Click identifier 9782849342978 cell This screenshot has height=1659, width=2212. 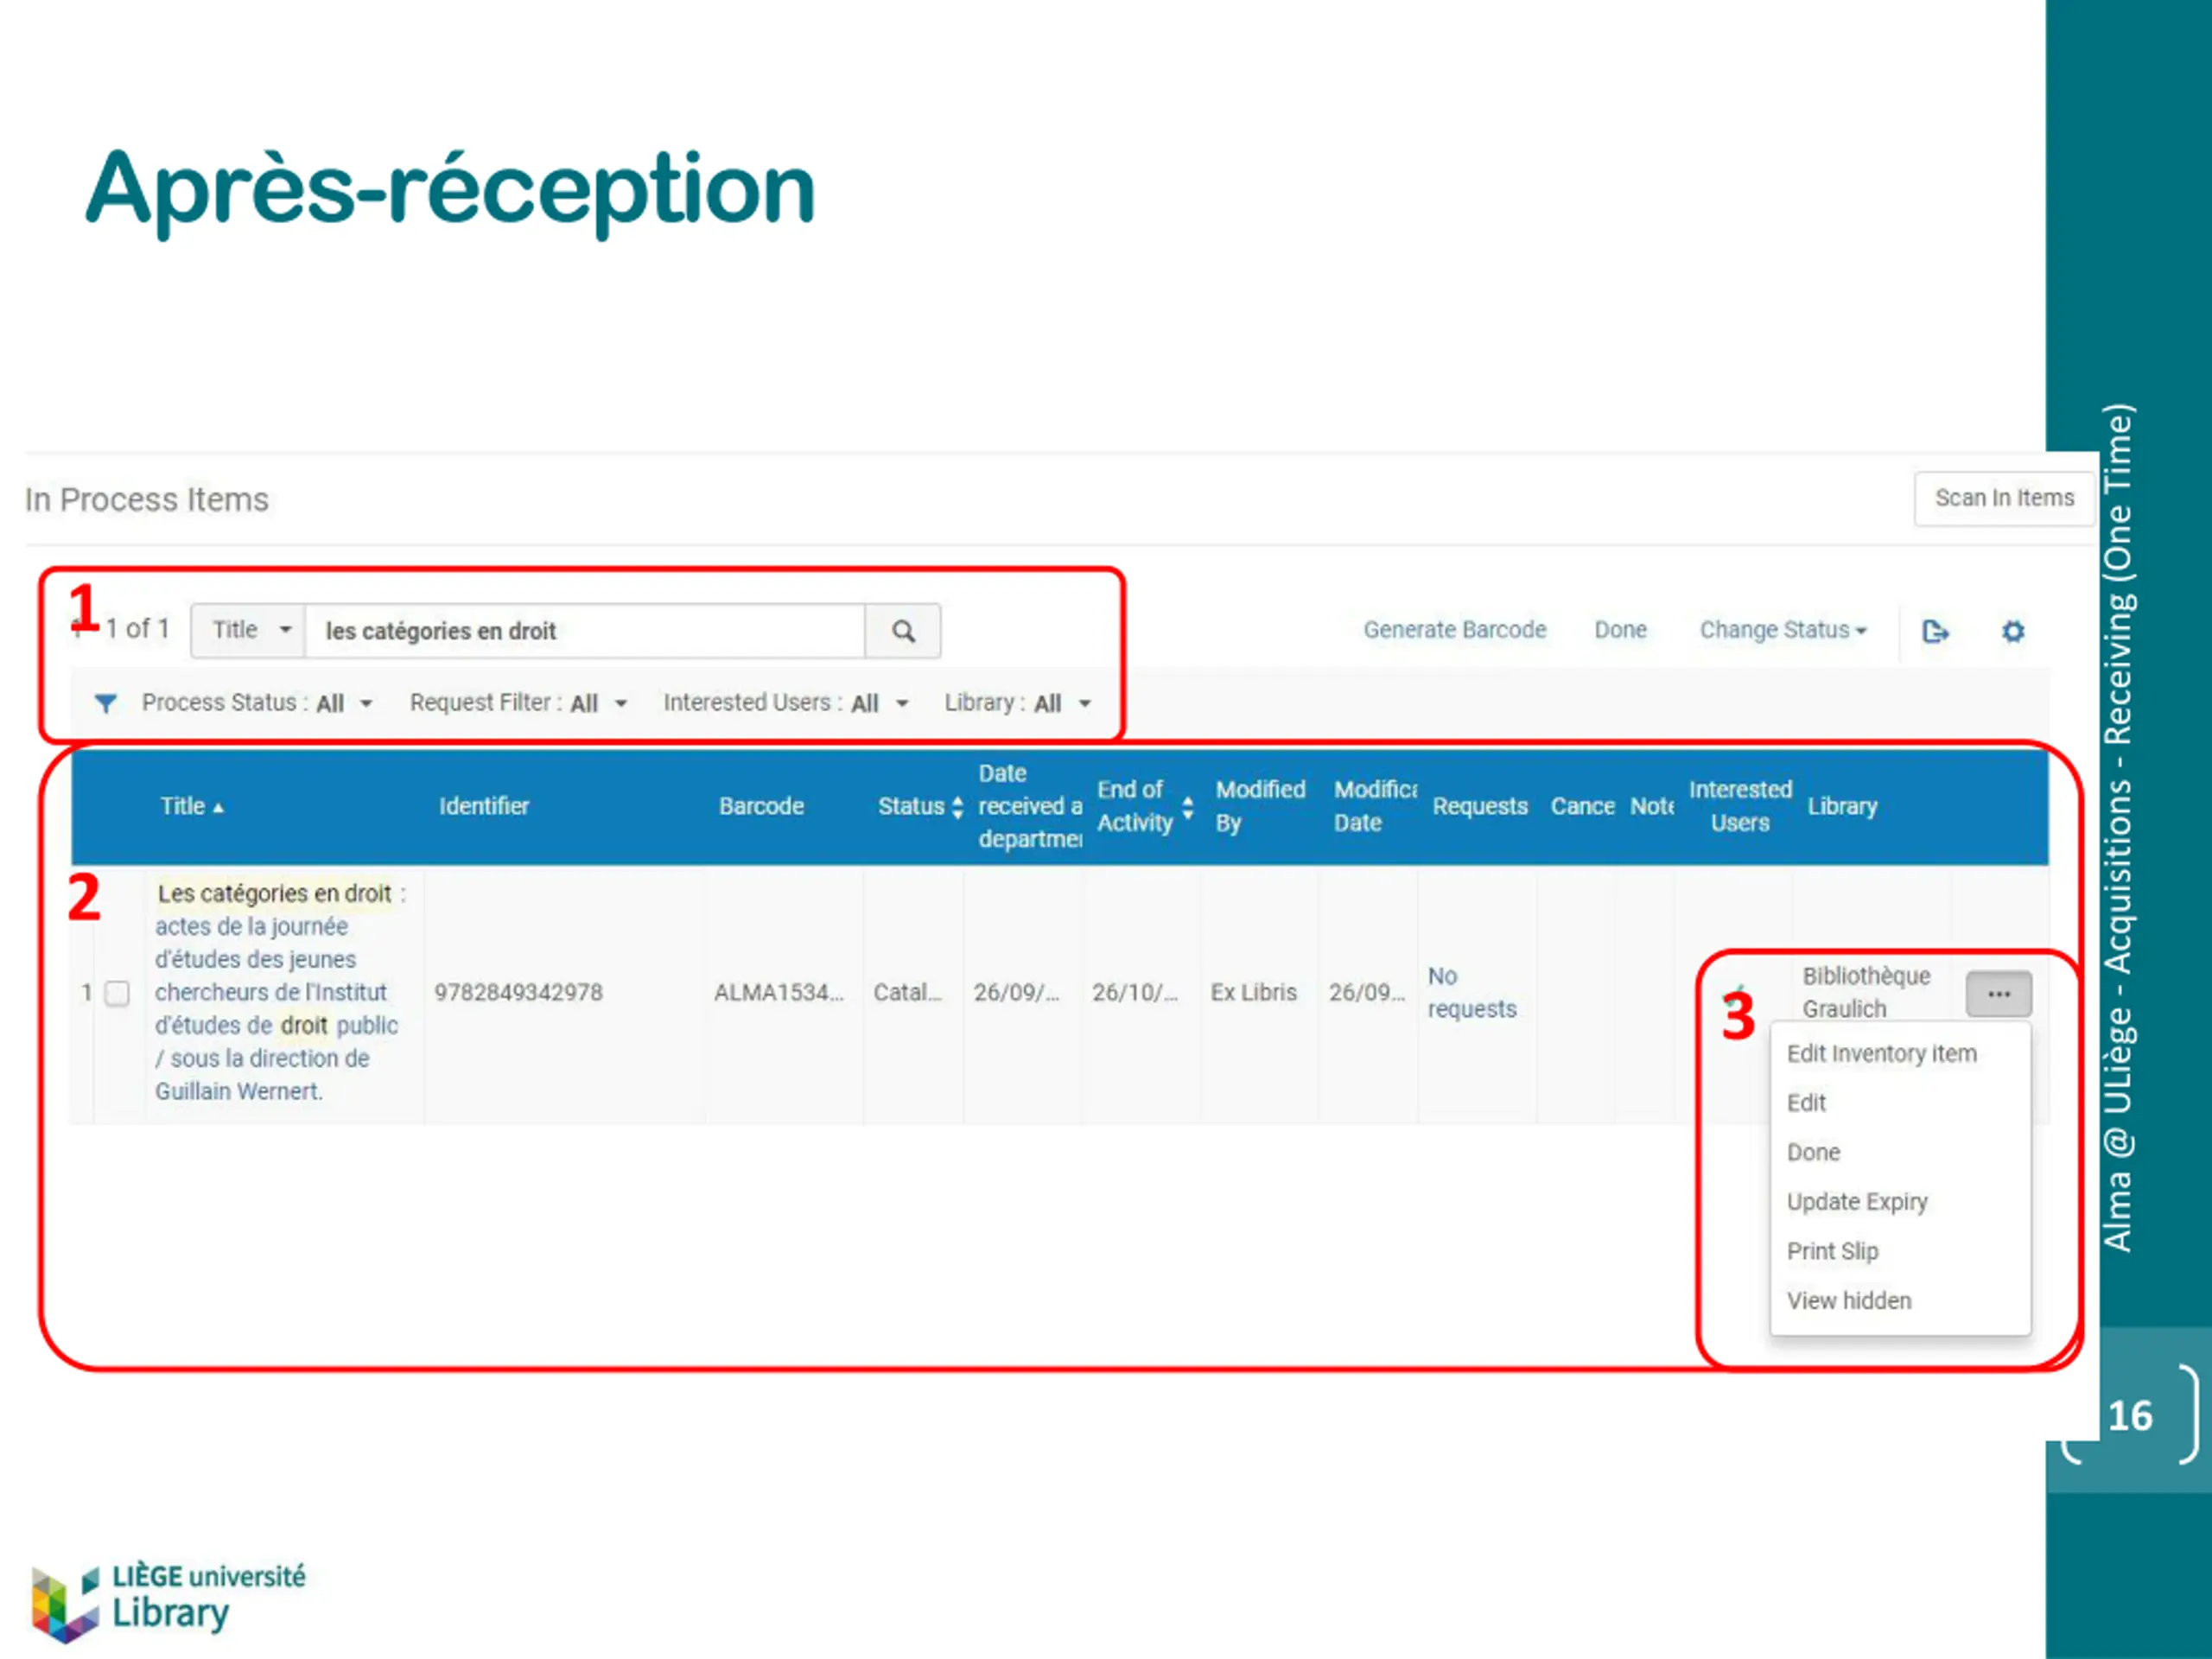[x=518, y=993]
